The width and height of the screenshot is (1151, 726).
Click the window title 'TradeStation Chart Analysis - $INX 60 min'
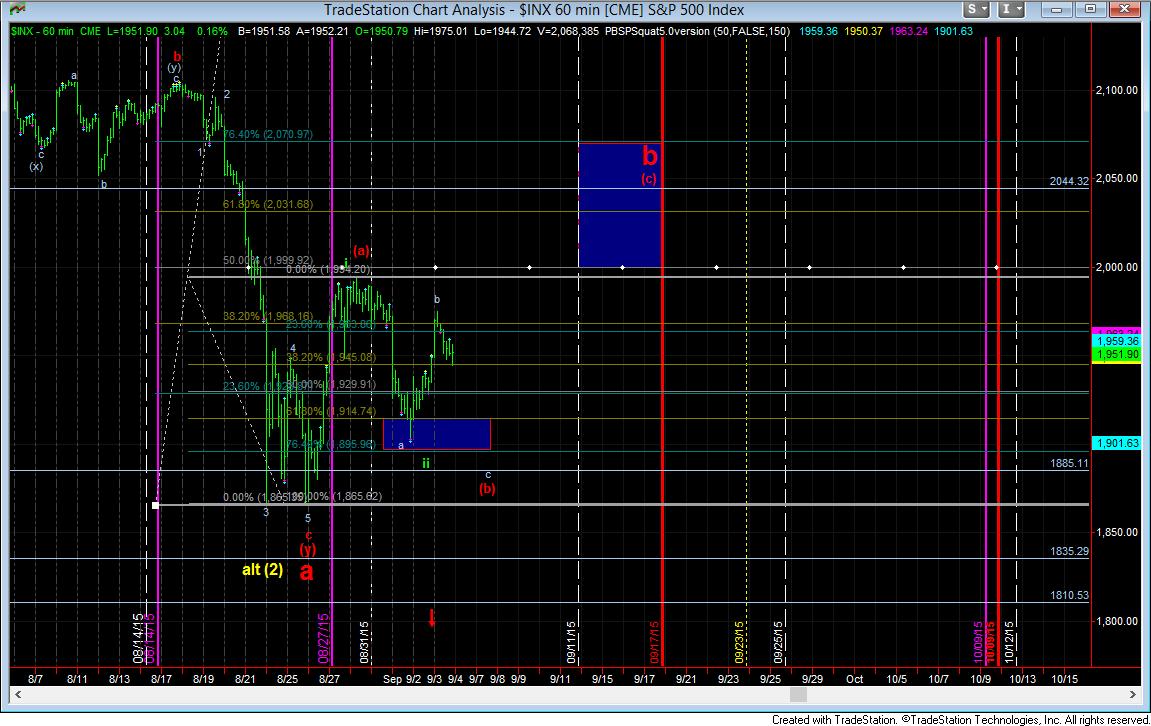click(534, 10)
